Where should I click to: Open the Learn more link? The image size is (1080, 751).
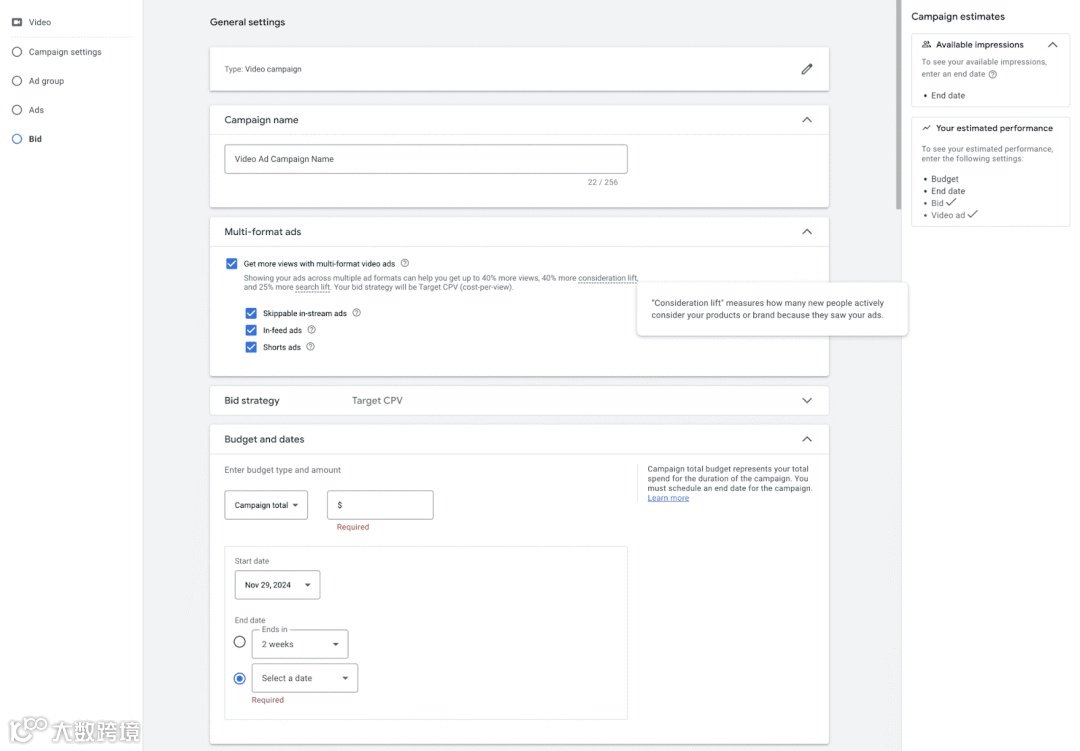tap(668, 498)
